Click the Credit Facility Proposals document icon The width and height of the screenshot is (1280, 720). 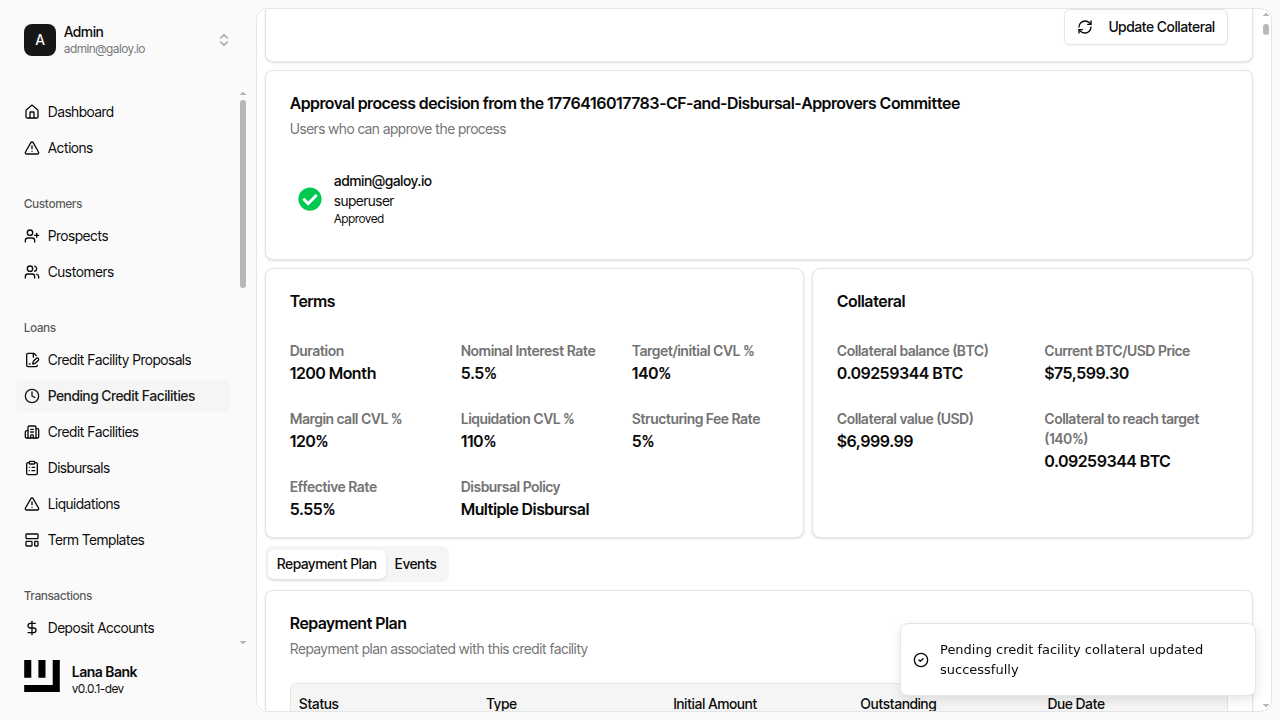[x=32, y=360]
